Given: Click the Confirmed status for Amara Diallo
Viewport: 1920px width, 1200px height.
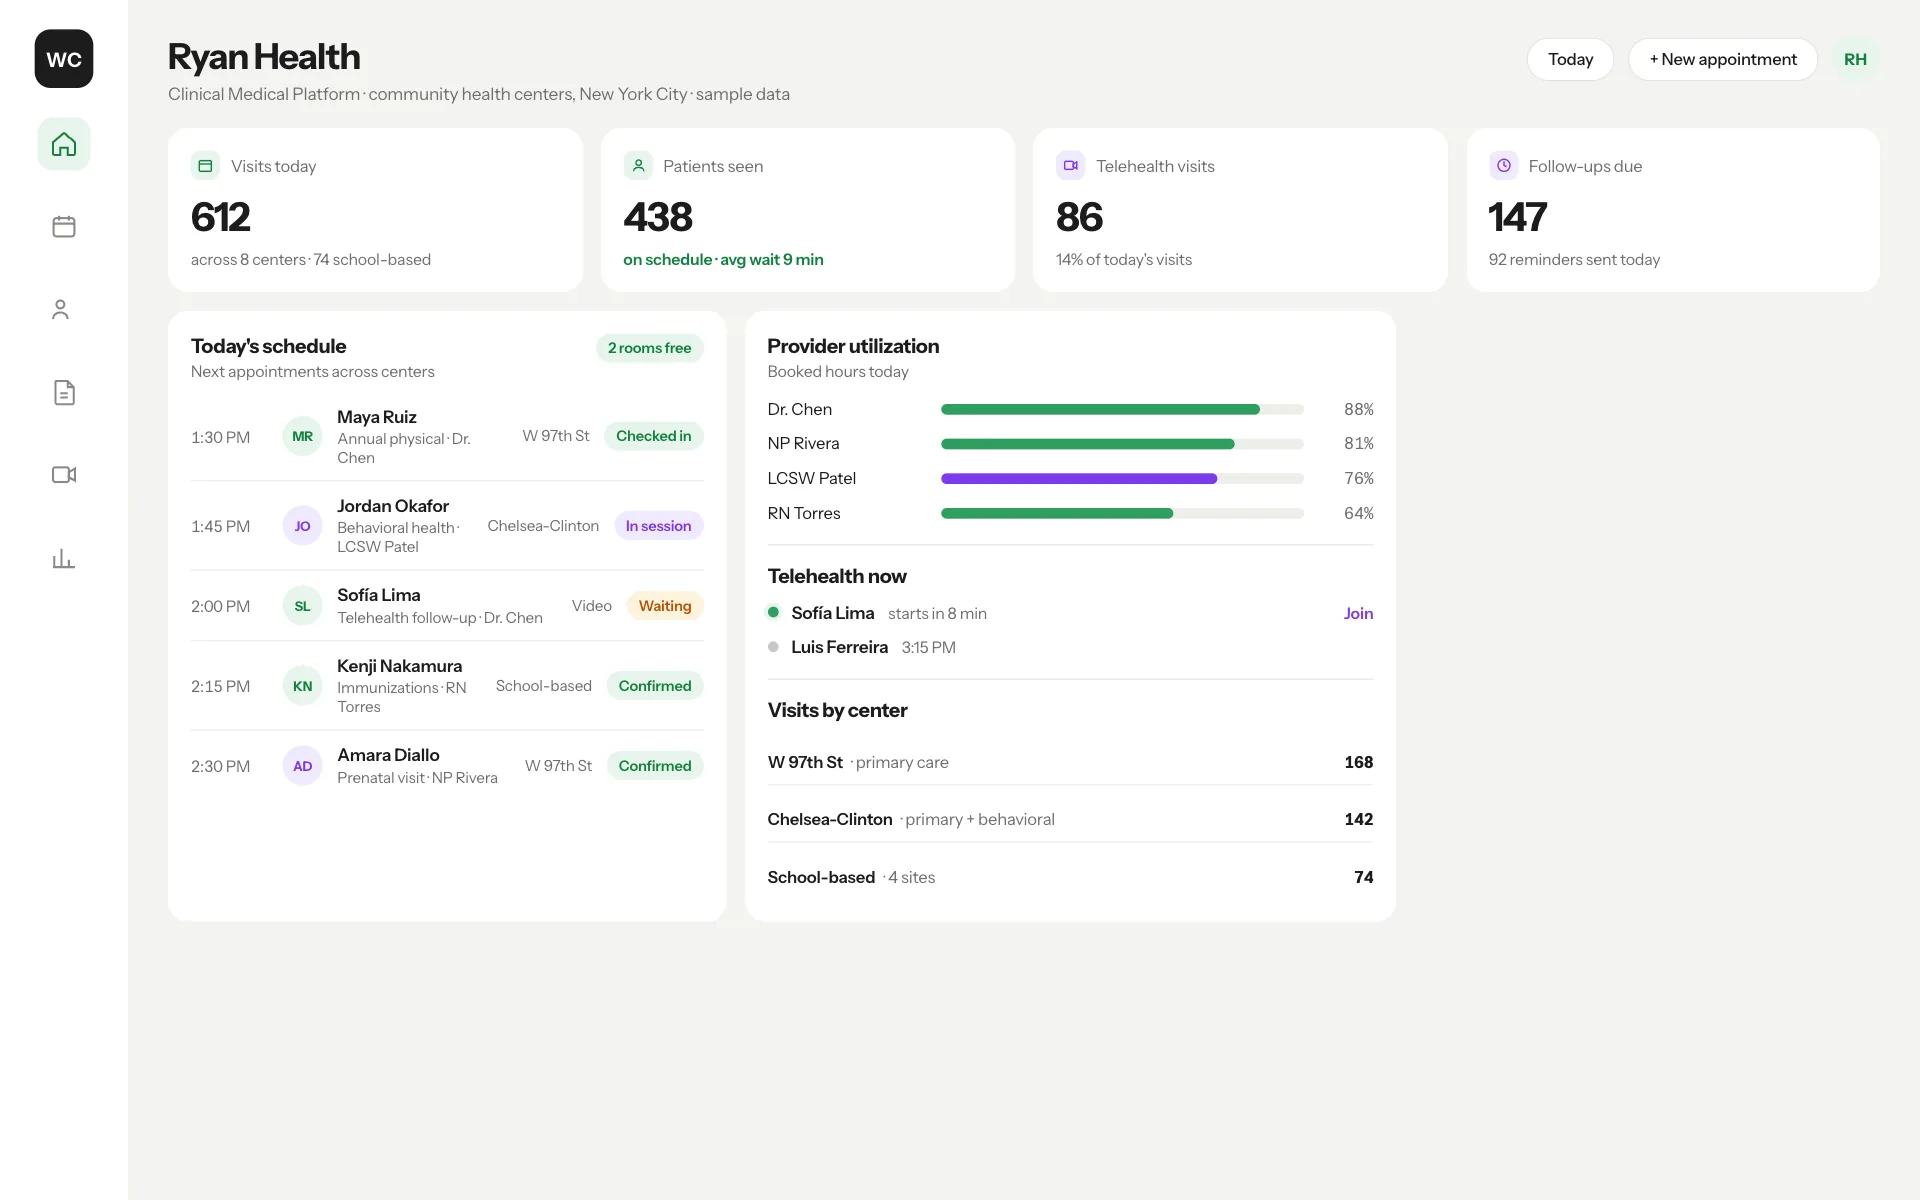Looking at the screenshot, I should coord(655,766).
